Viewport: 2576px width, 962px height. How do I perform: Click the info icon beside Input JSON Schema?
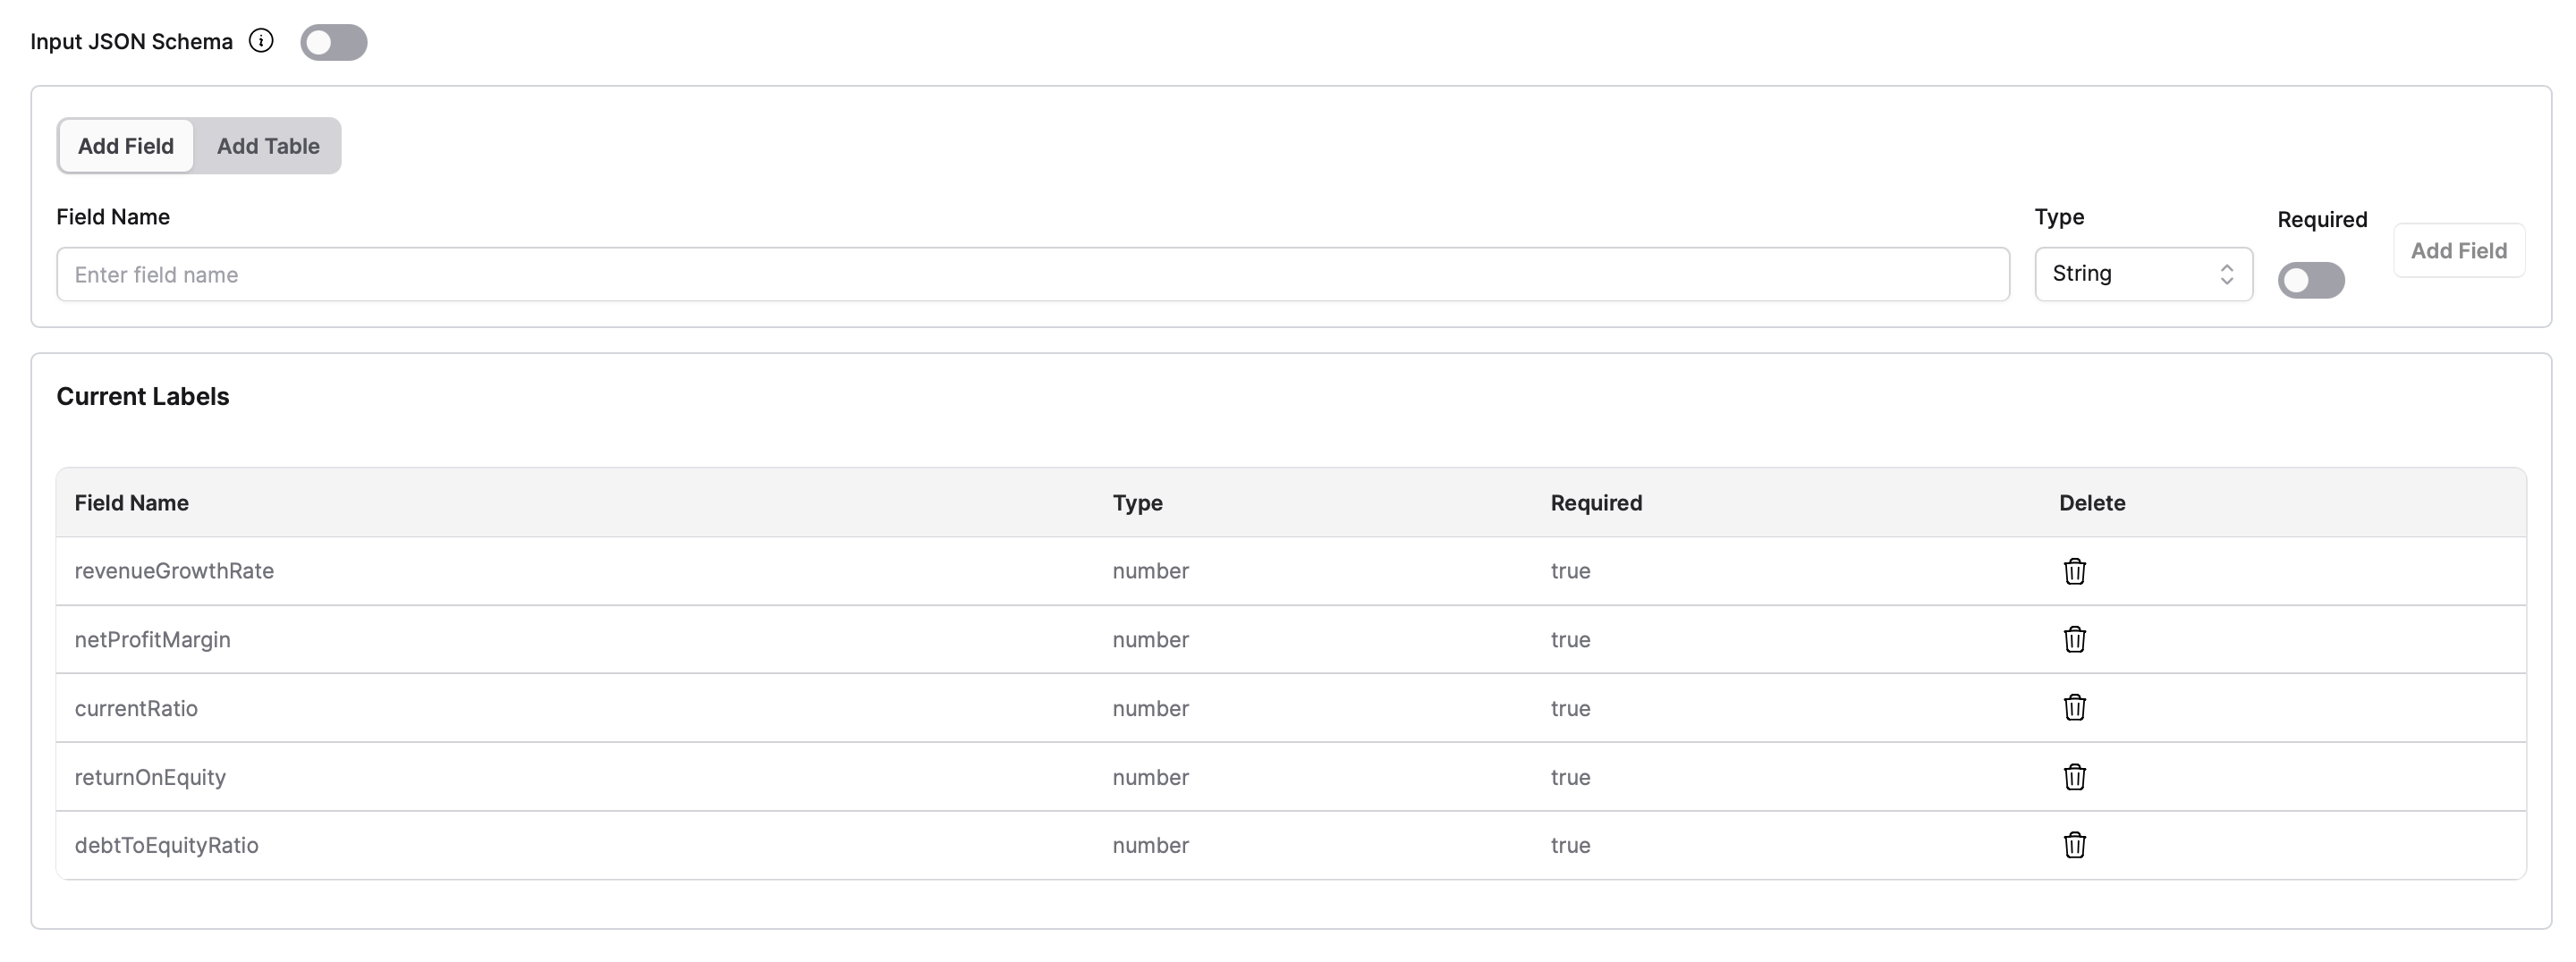[261, 41]
